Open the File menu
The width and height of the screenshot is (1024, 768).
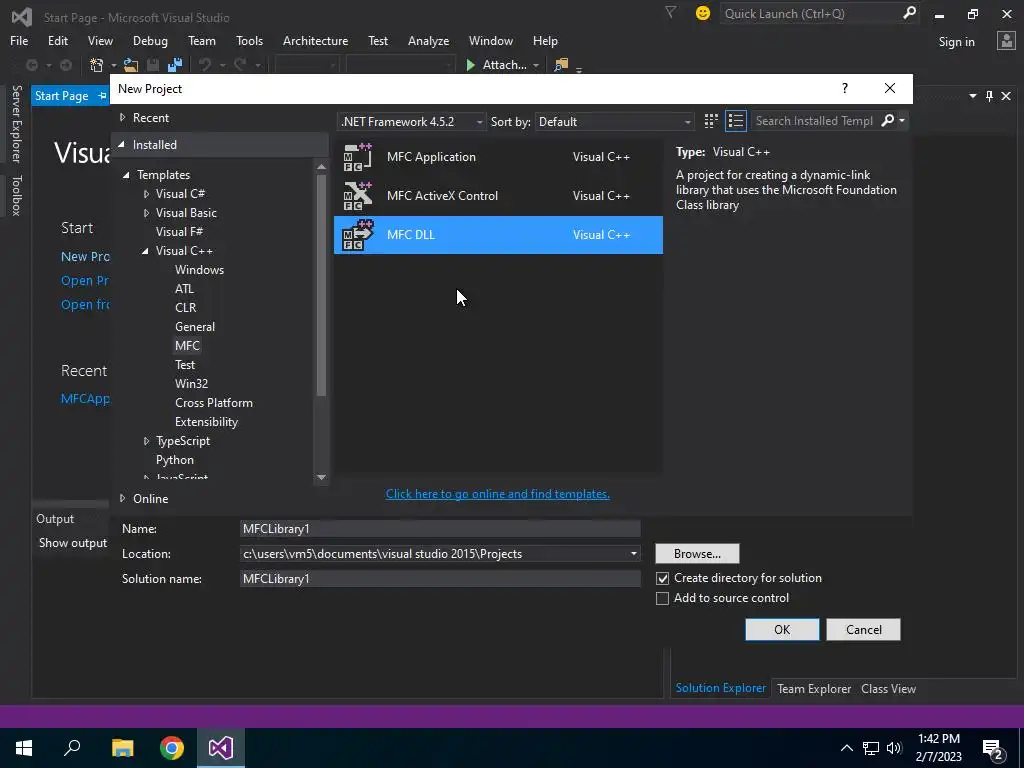[19, 40]
